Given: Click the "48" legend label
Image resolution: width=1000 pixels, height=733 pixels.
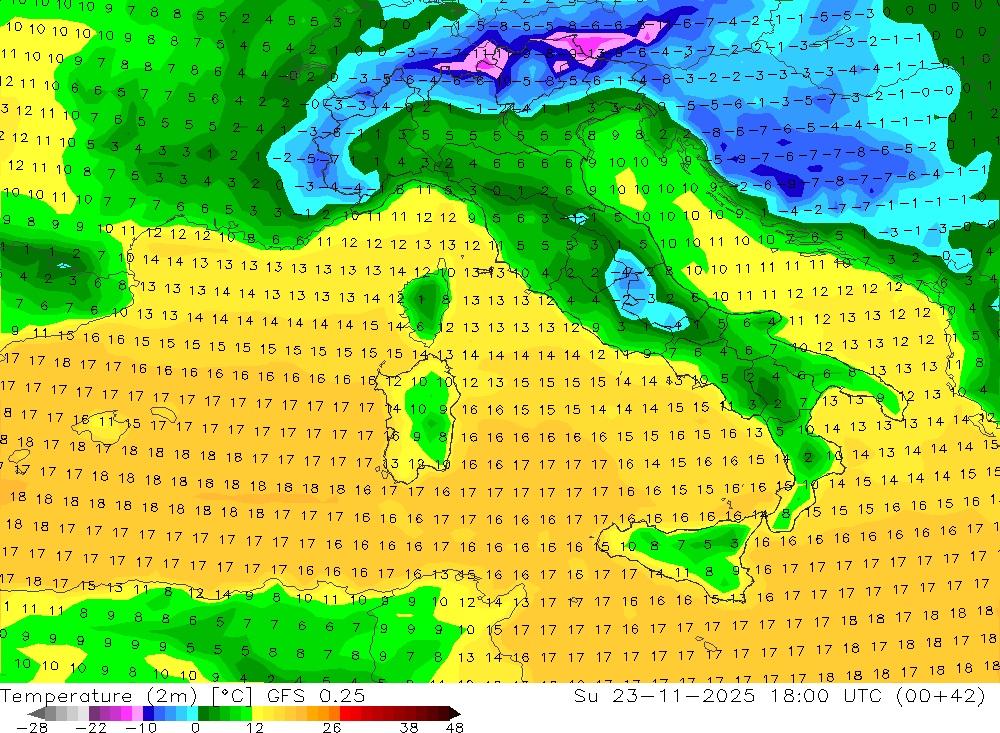Looking at the screenshot, I should point(455,728).
